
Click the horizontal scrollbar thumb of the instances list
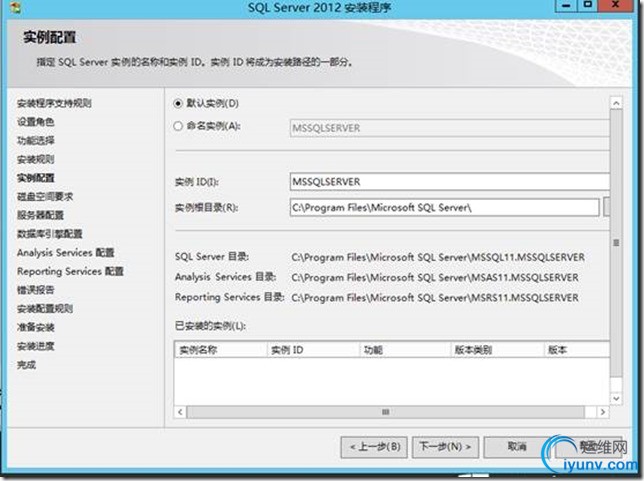click(x=385, y=412)
